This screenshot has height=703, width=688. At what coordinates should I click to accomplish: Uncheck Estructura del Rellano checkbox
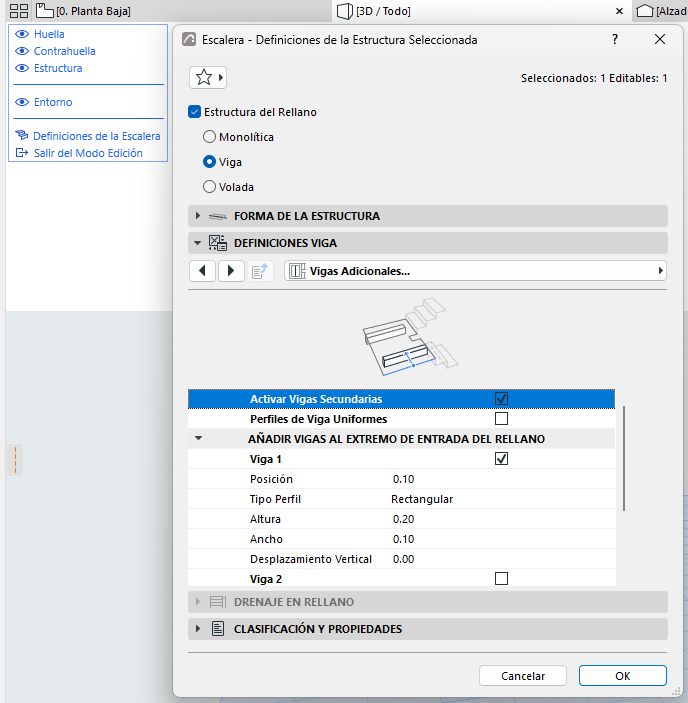[194, 112]
